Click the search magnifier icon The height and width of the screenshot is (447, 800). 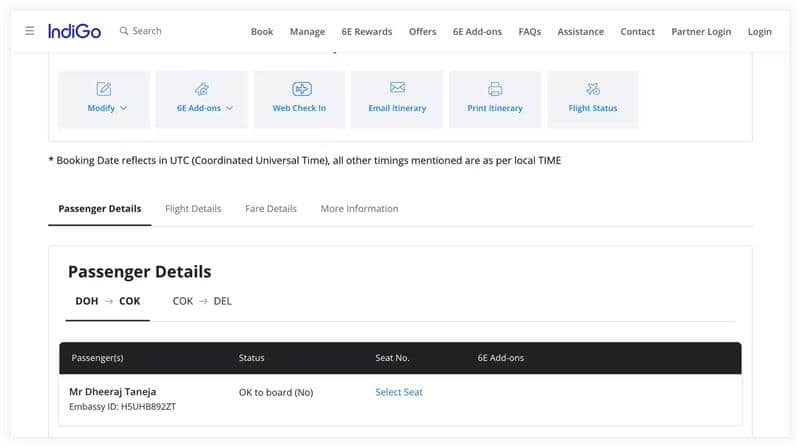(x=124, y=31)
